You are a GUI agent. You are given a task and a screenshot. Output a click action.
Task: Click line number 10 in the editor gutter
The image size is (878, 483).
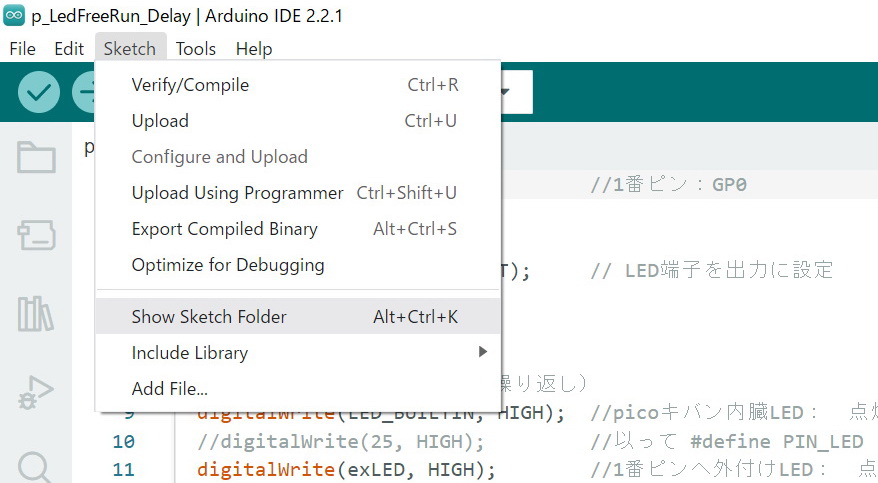click(124, 442)
